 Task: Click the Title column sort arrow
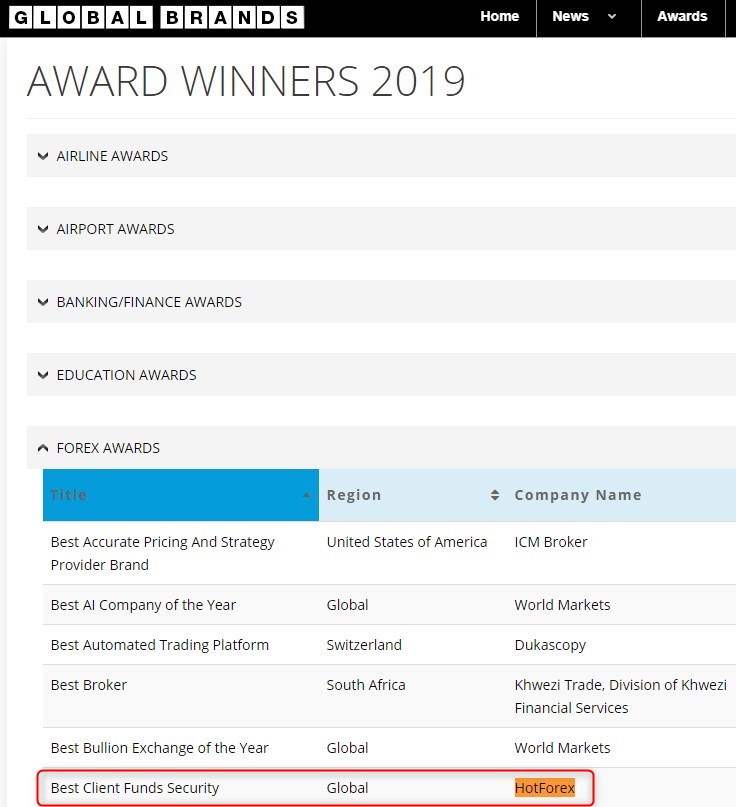click(x=305, y=495)
